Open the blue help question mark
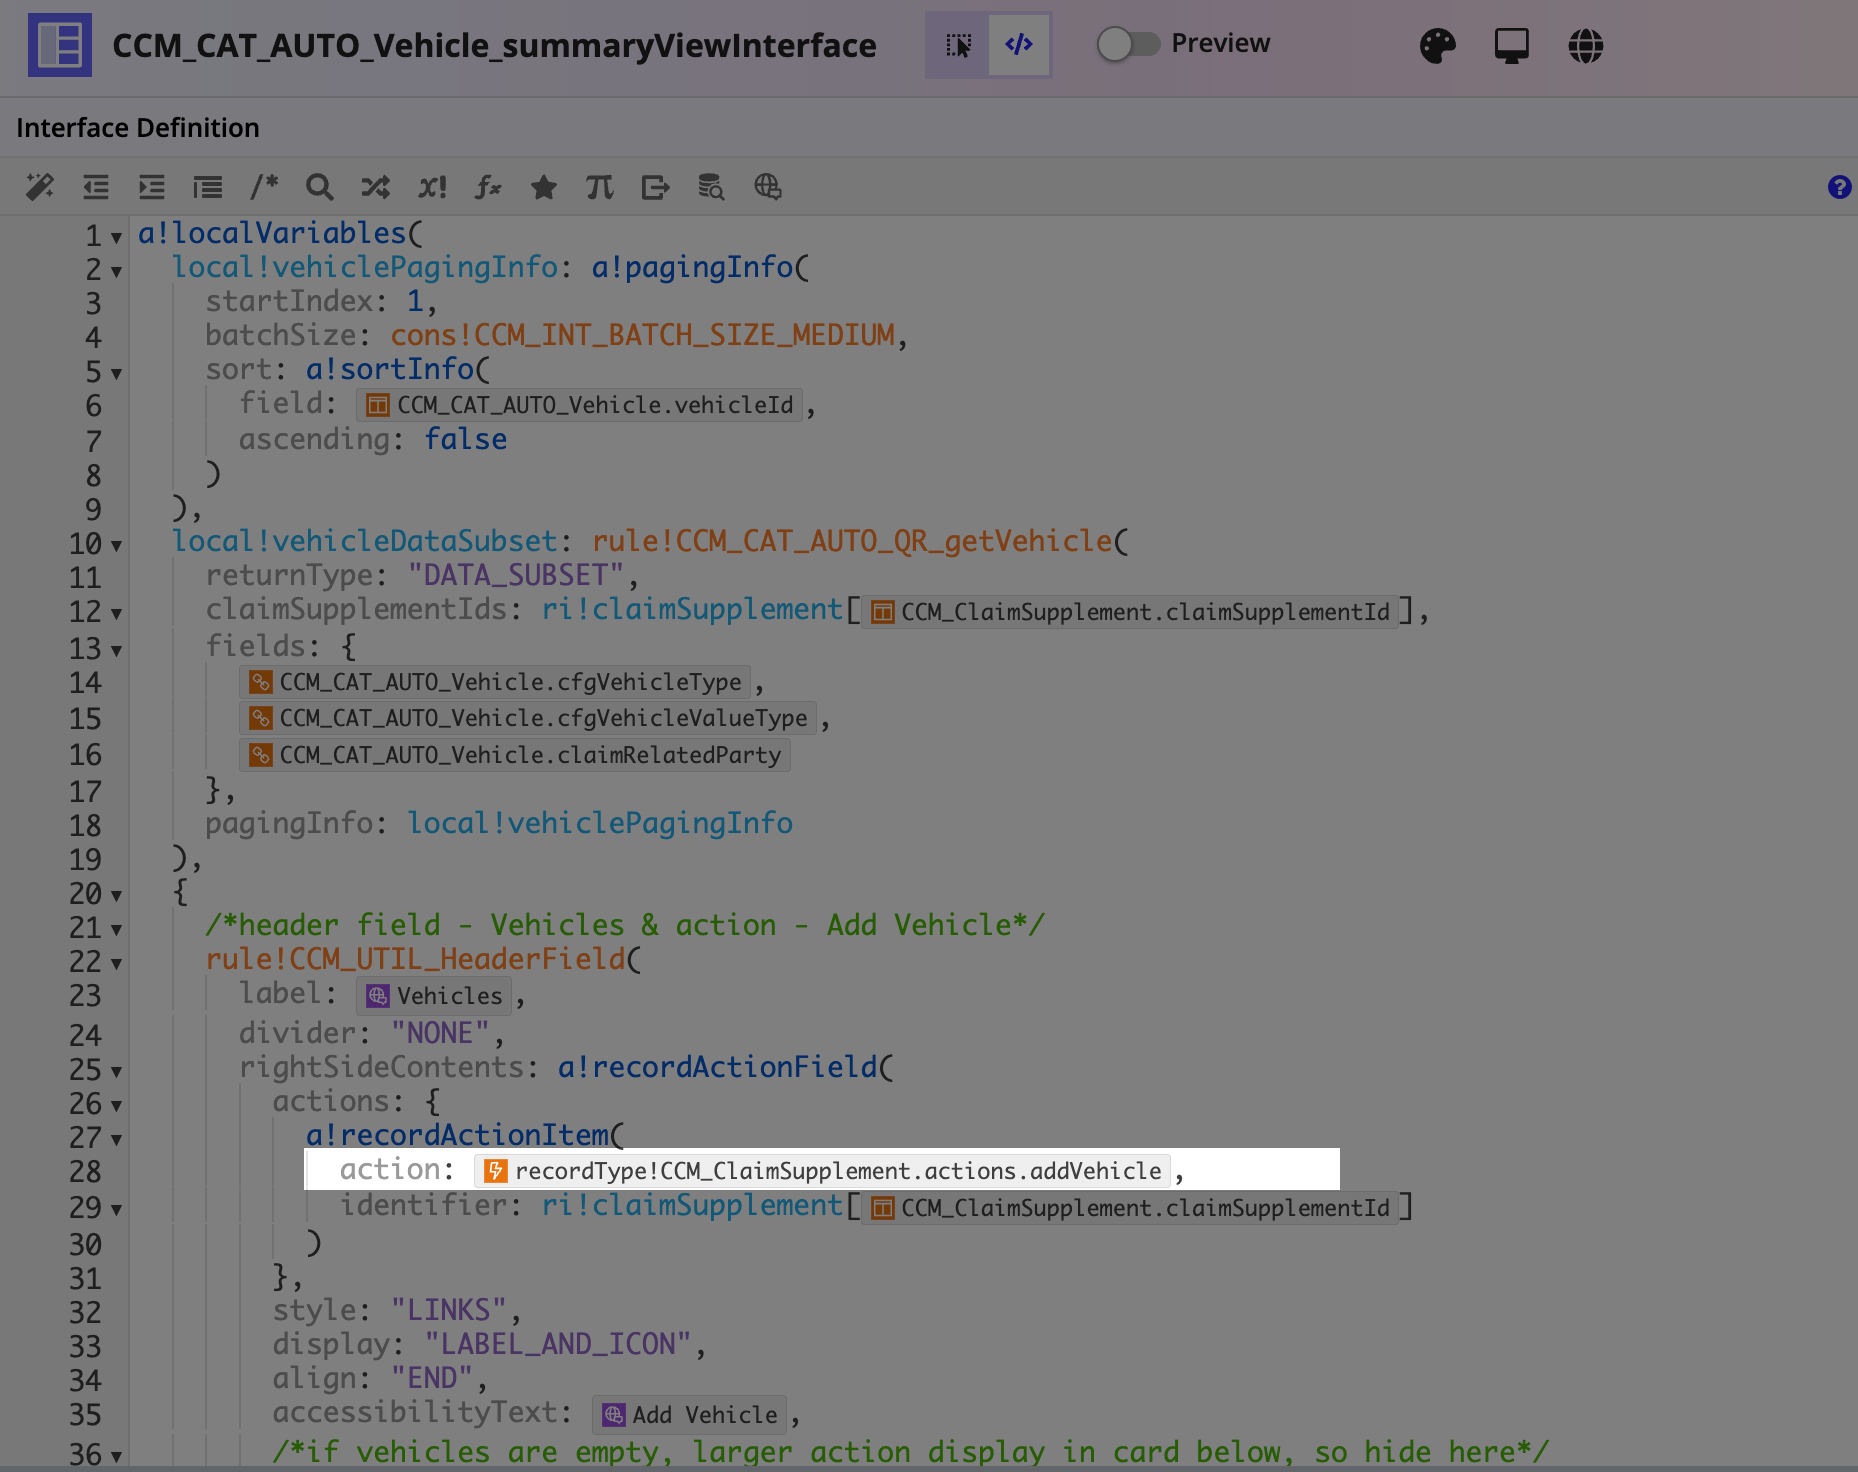The height and width of the screenshot is (1472, 1858). click(x=1839, y=187)
